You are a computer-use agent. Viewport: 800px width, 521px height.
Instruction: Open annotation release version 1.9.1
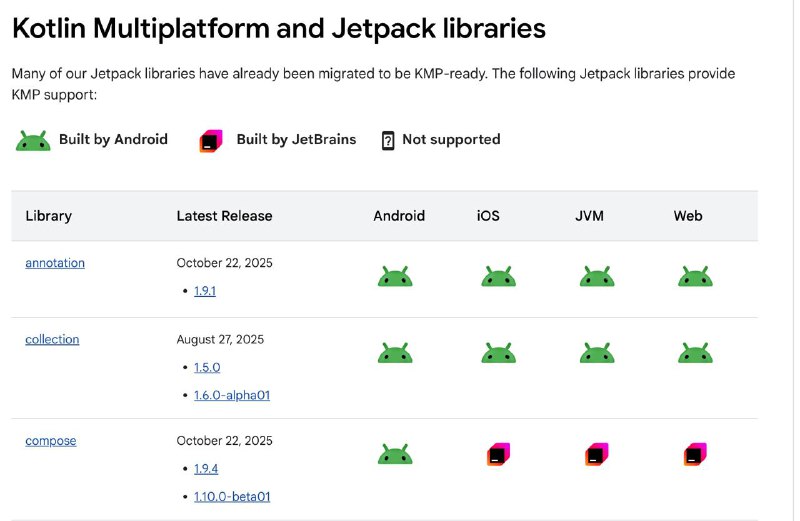pos(205,291)
